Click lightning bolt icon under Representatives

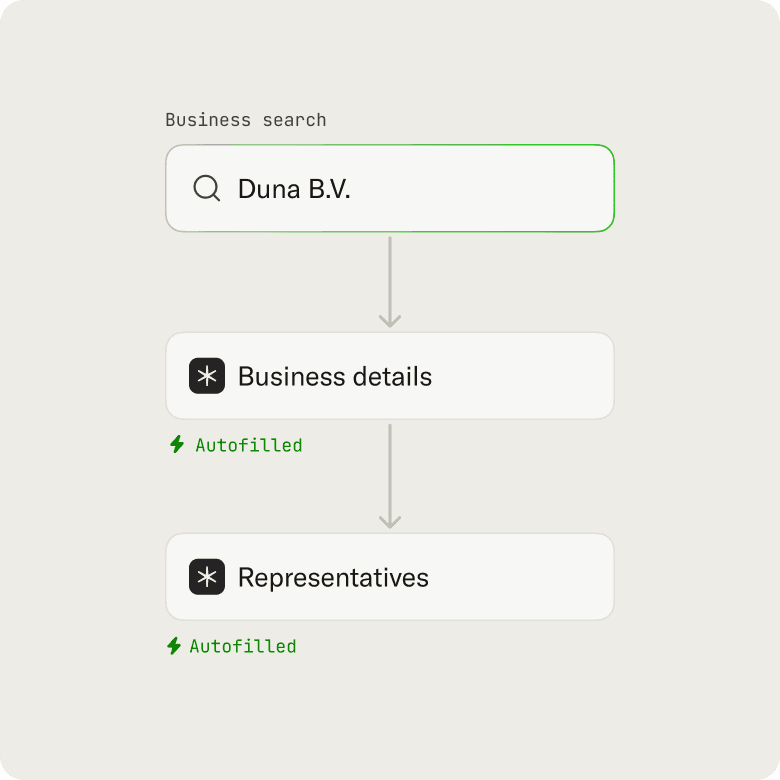click(174, 646)
